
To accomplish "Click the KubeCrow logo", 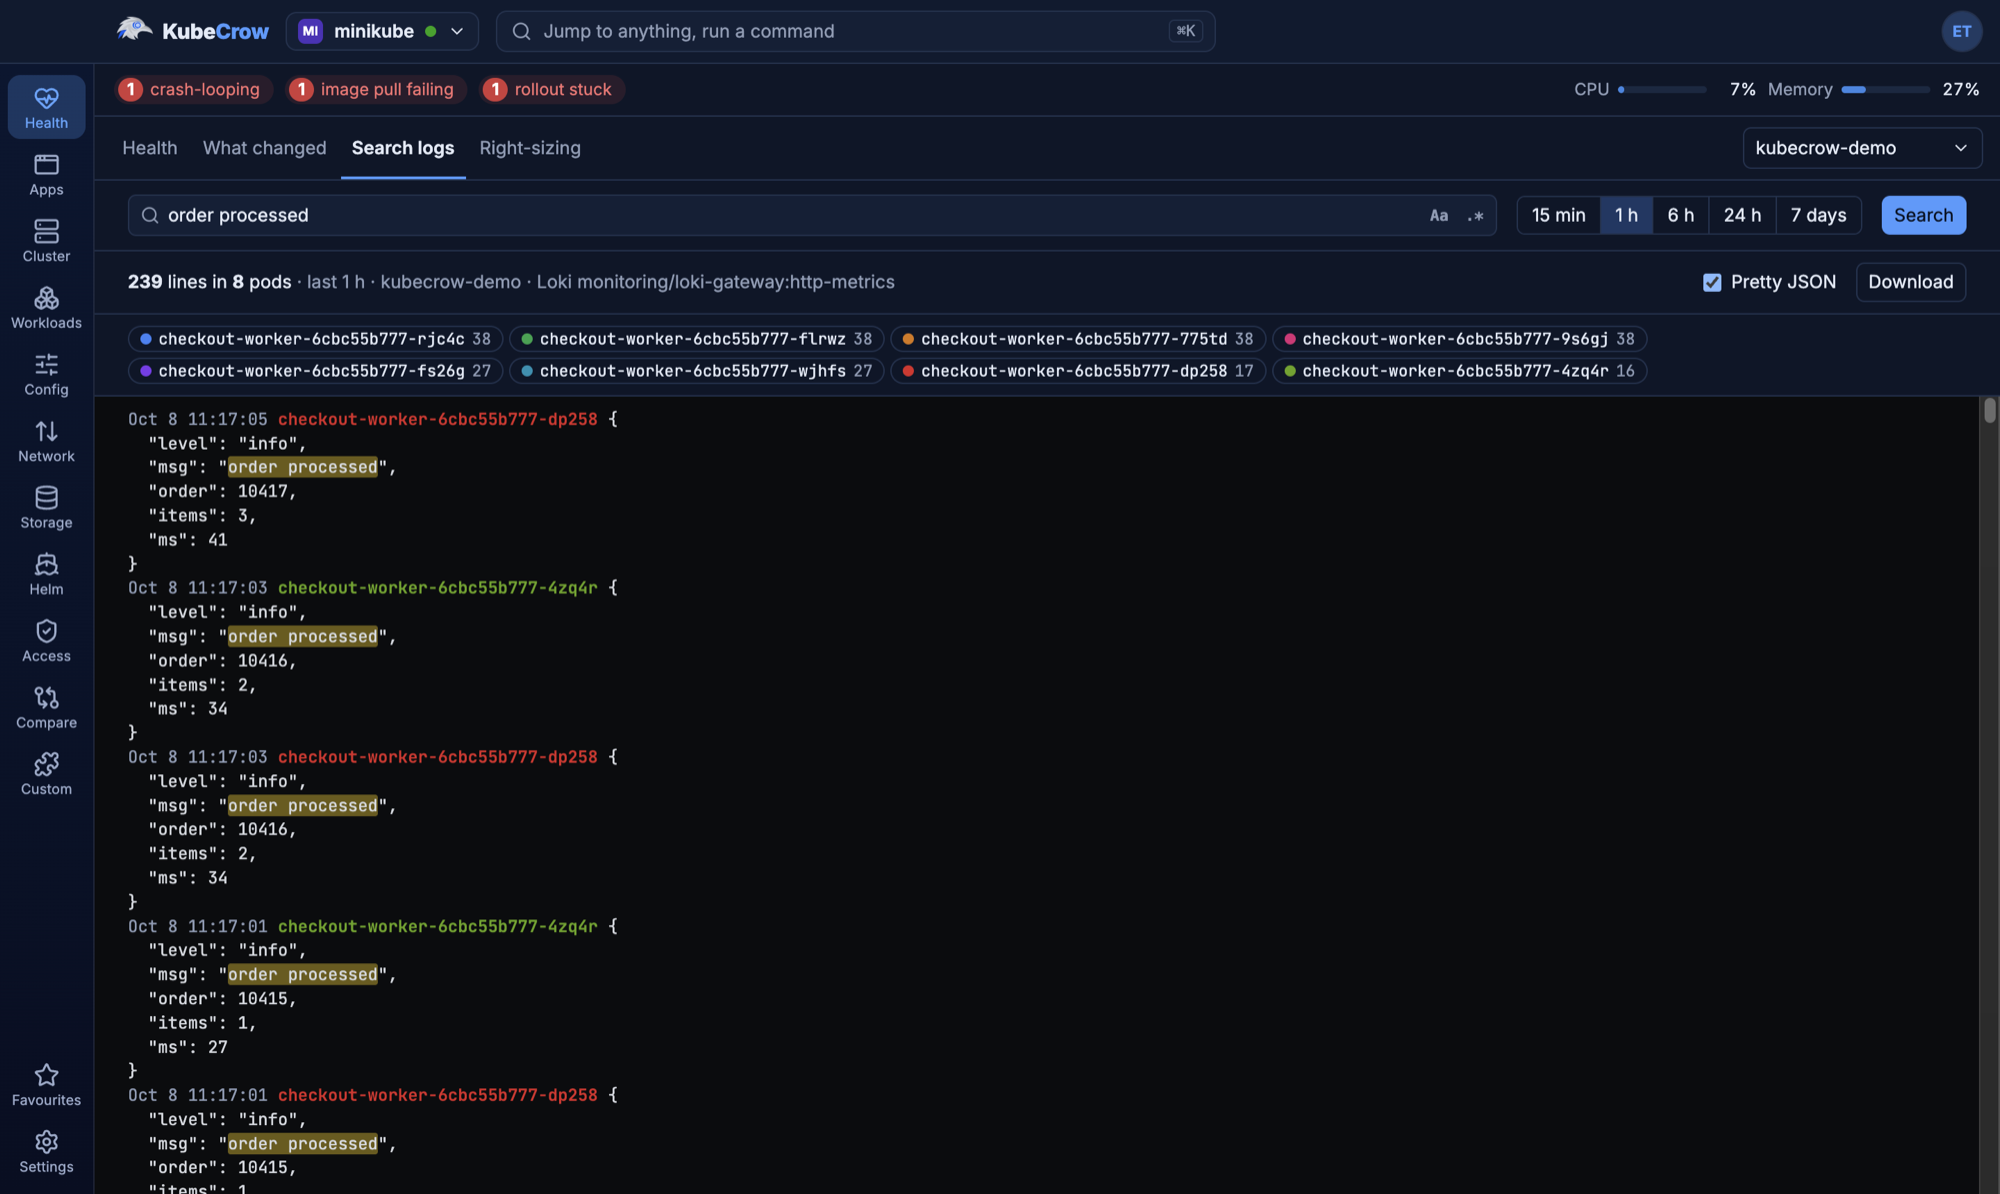I will (192, 31).
